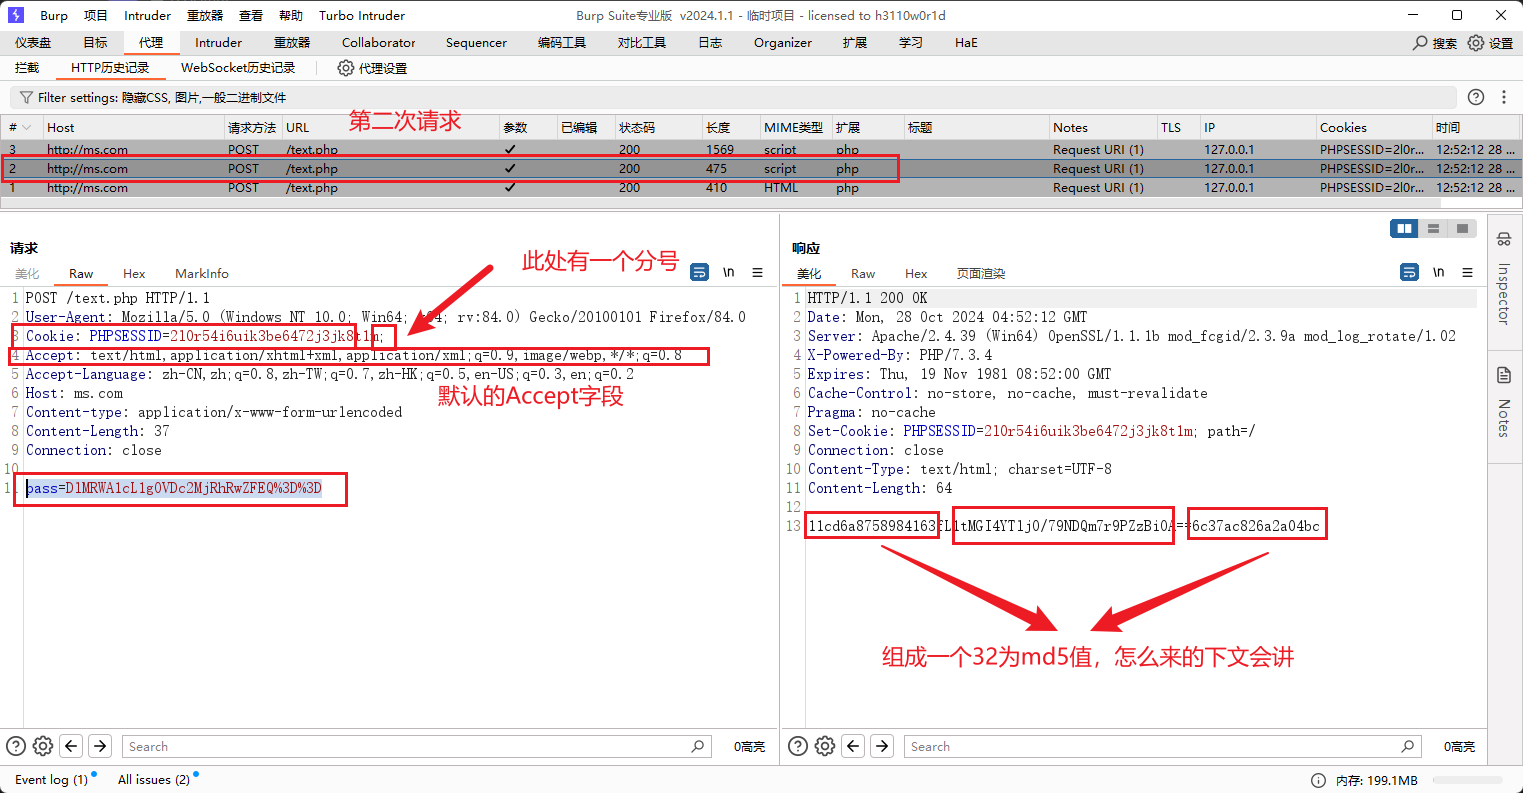Open the All issues (2) link

153,779
